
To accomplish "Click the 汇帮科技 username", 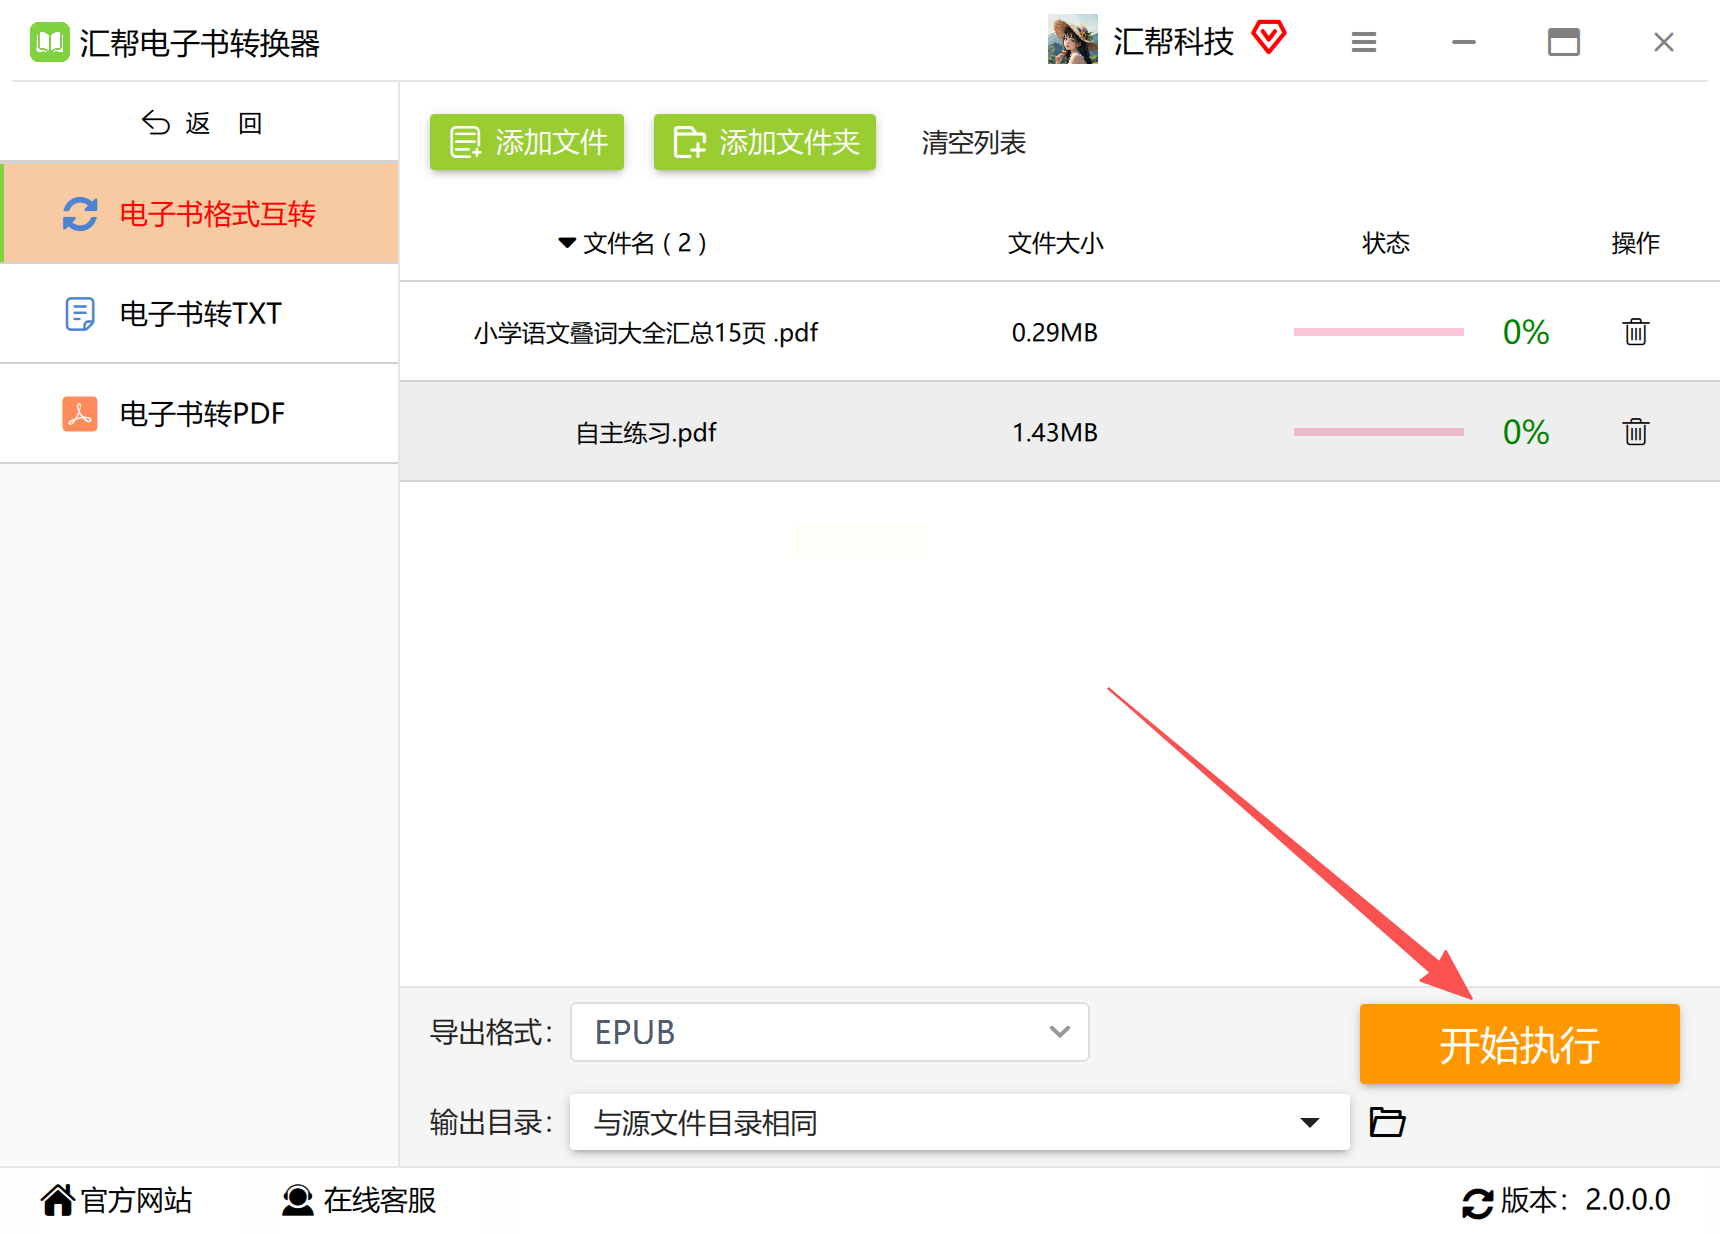I will pyautogui.click(x=1174, y=42).
